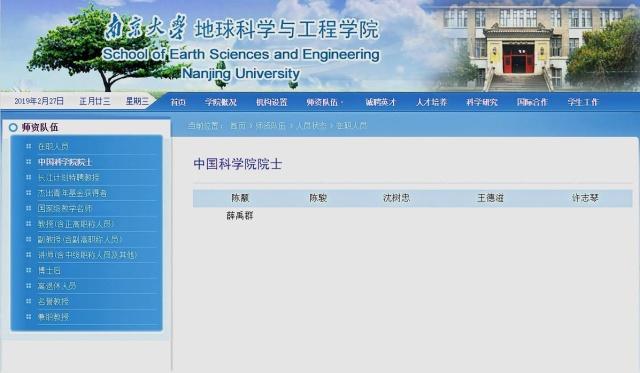Click the lunar date 正月廿三
Image resolution: width=640 pixels, height=373 pixels.
coord(95,101)
